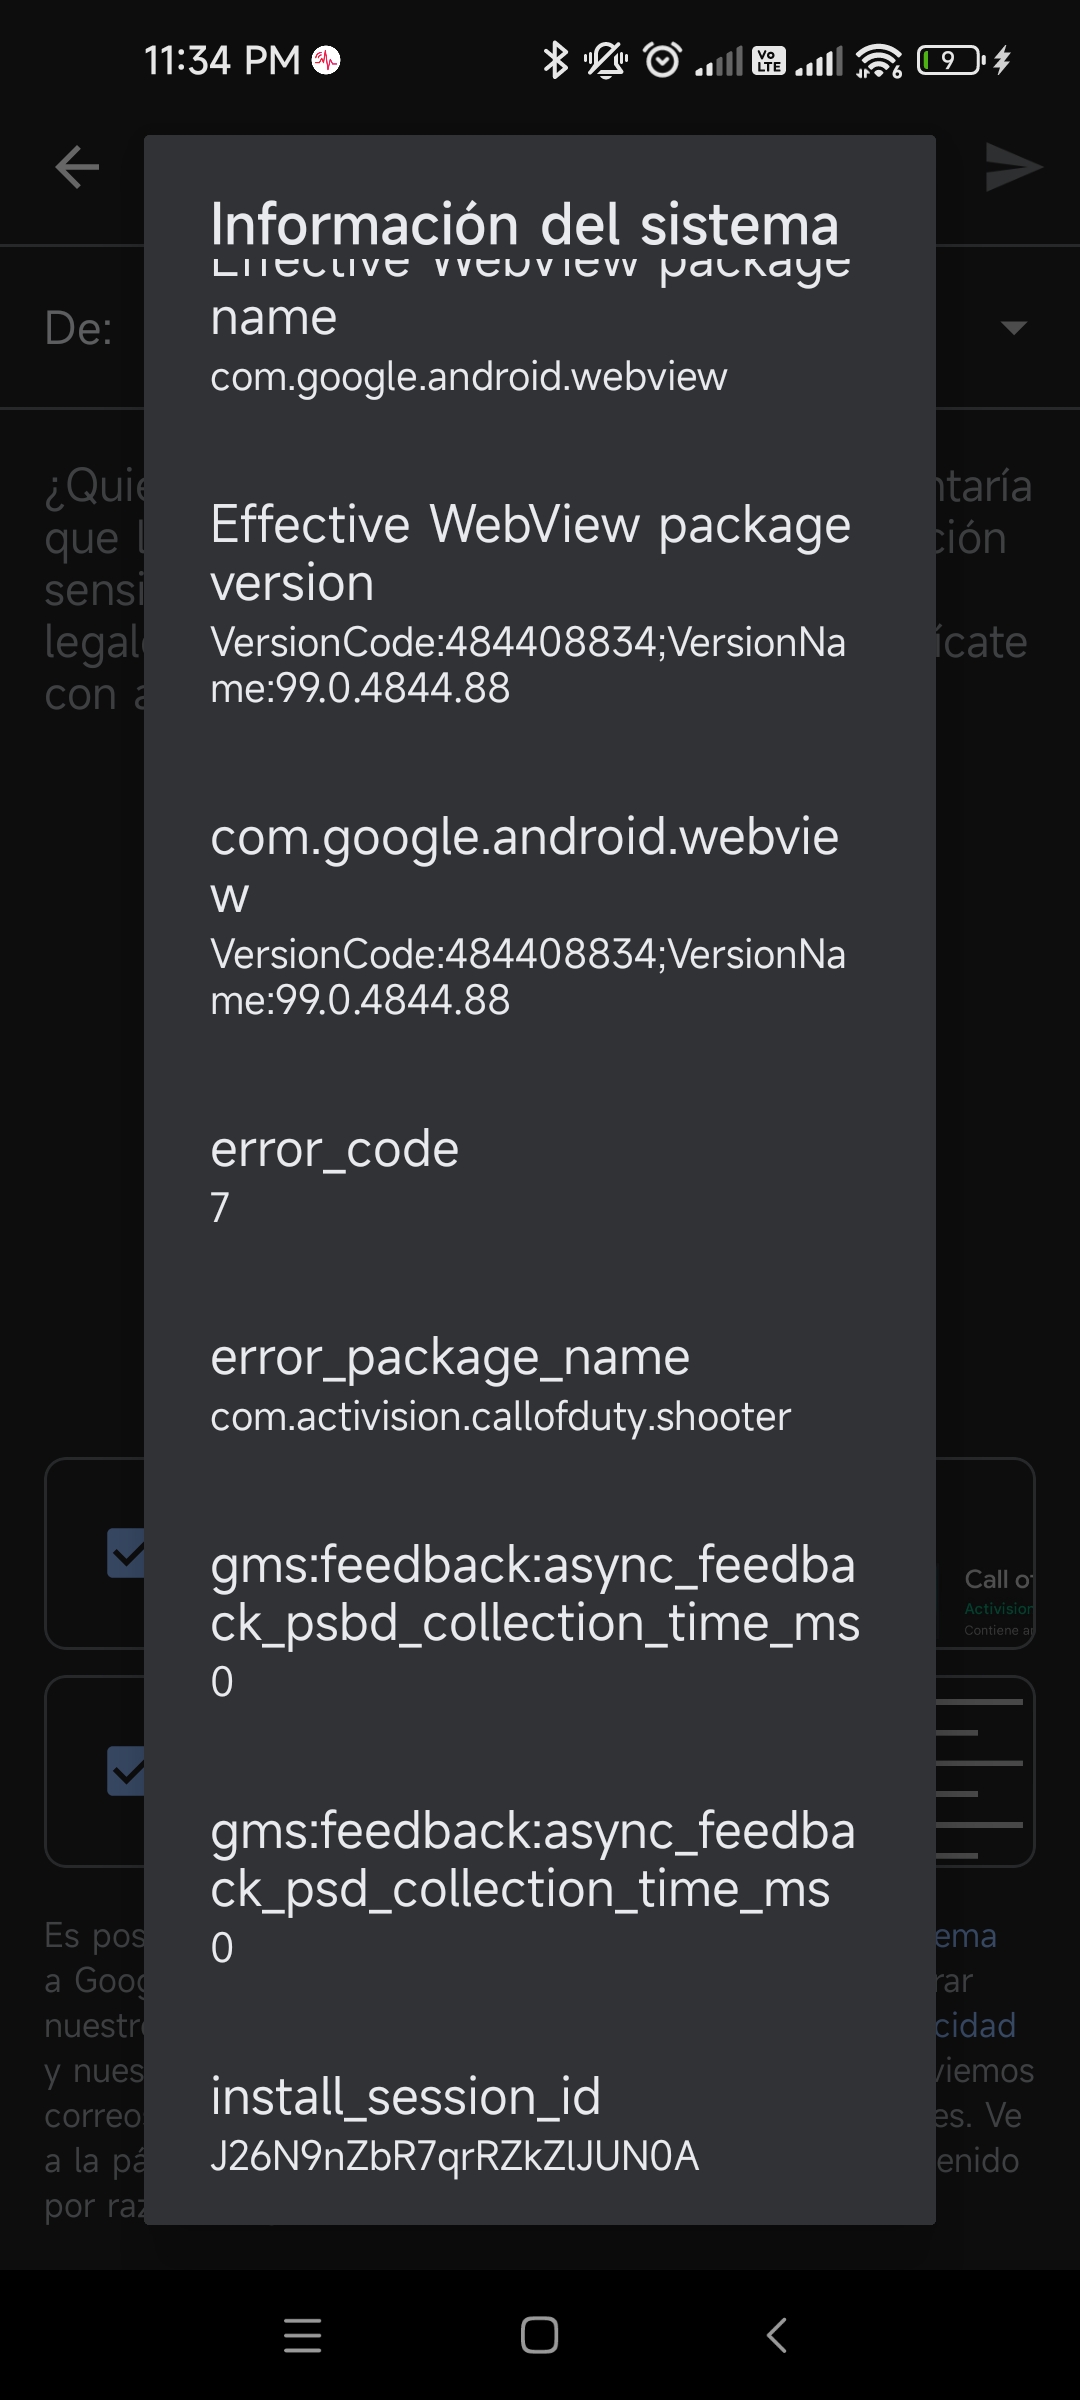This screenshot has width=1080, height=2400.
Task: Tap the alarm clock status icon
Action: pyautogui.click(x=662, y=61)
